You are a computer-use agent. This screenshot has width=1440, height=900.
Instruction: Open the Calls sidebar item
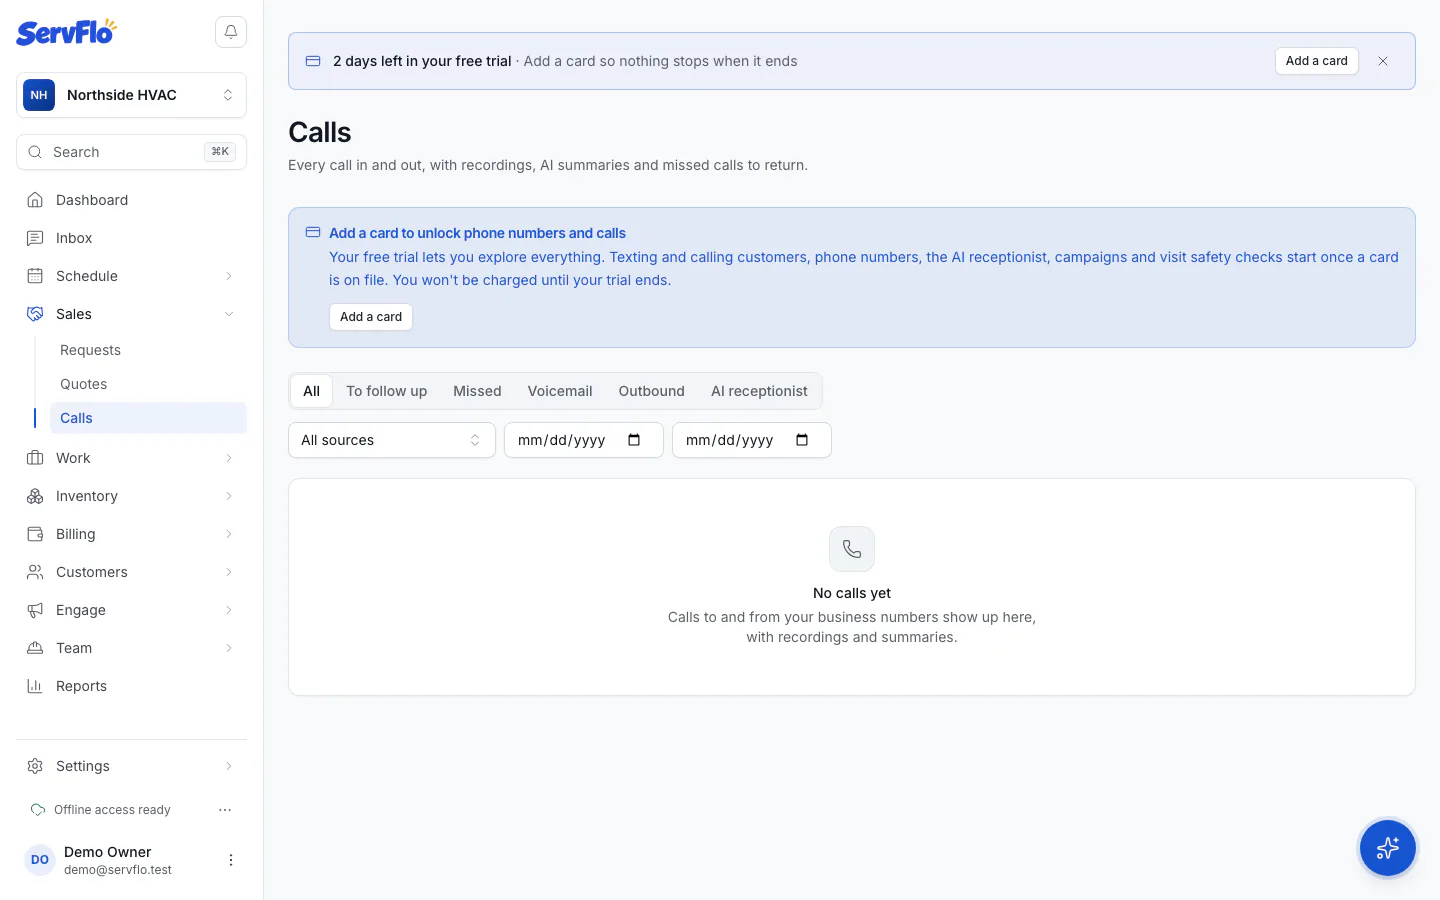click(148, 418)
